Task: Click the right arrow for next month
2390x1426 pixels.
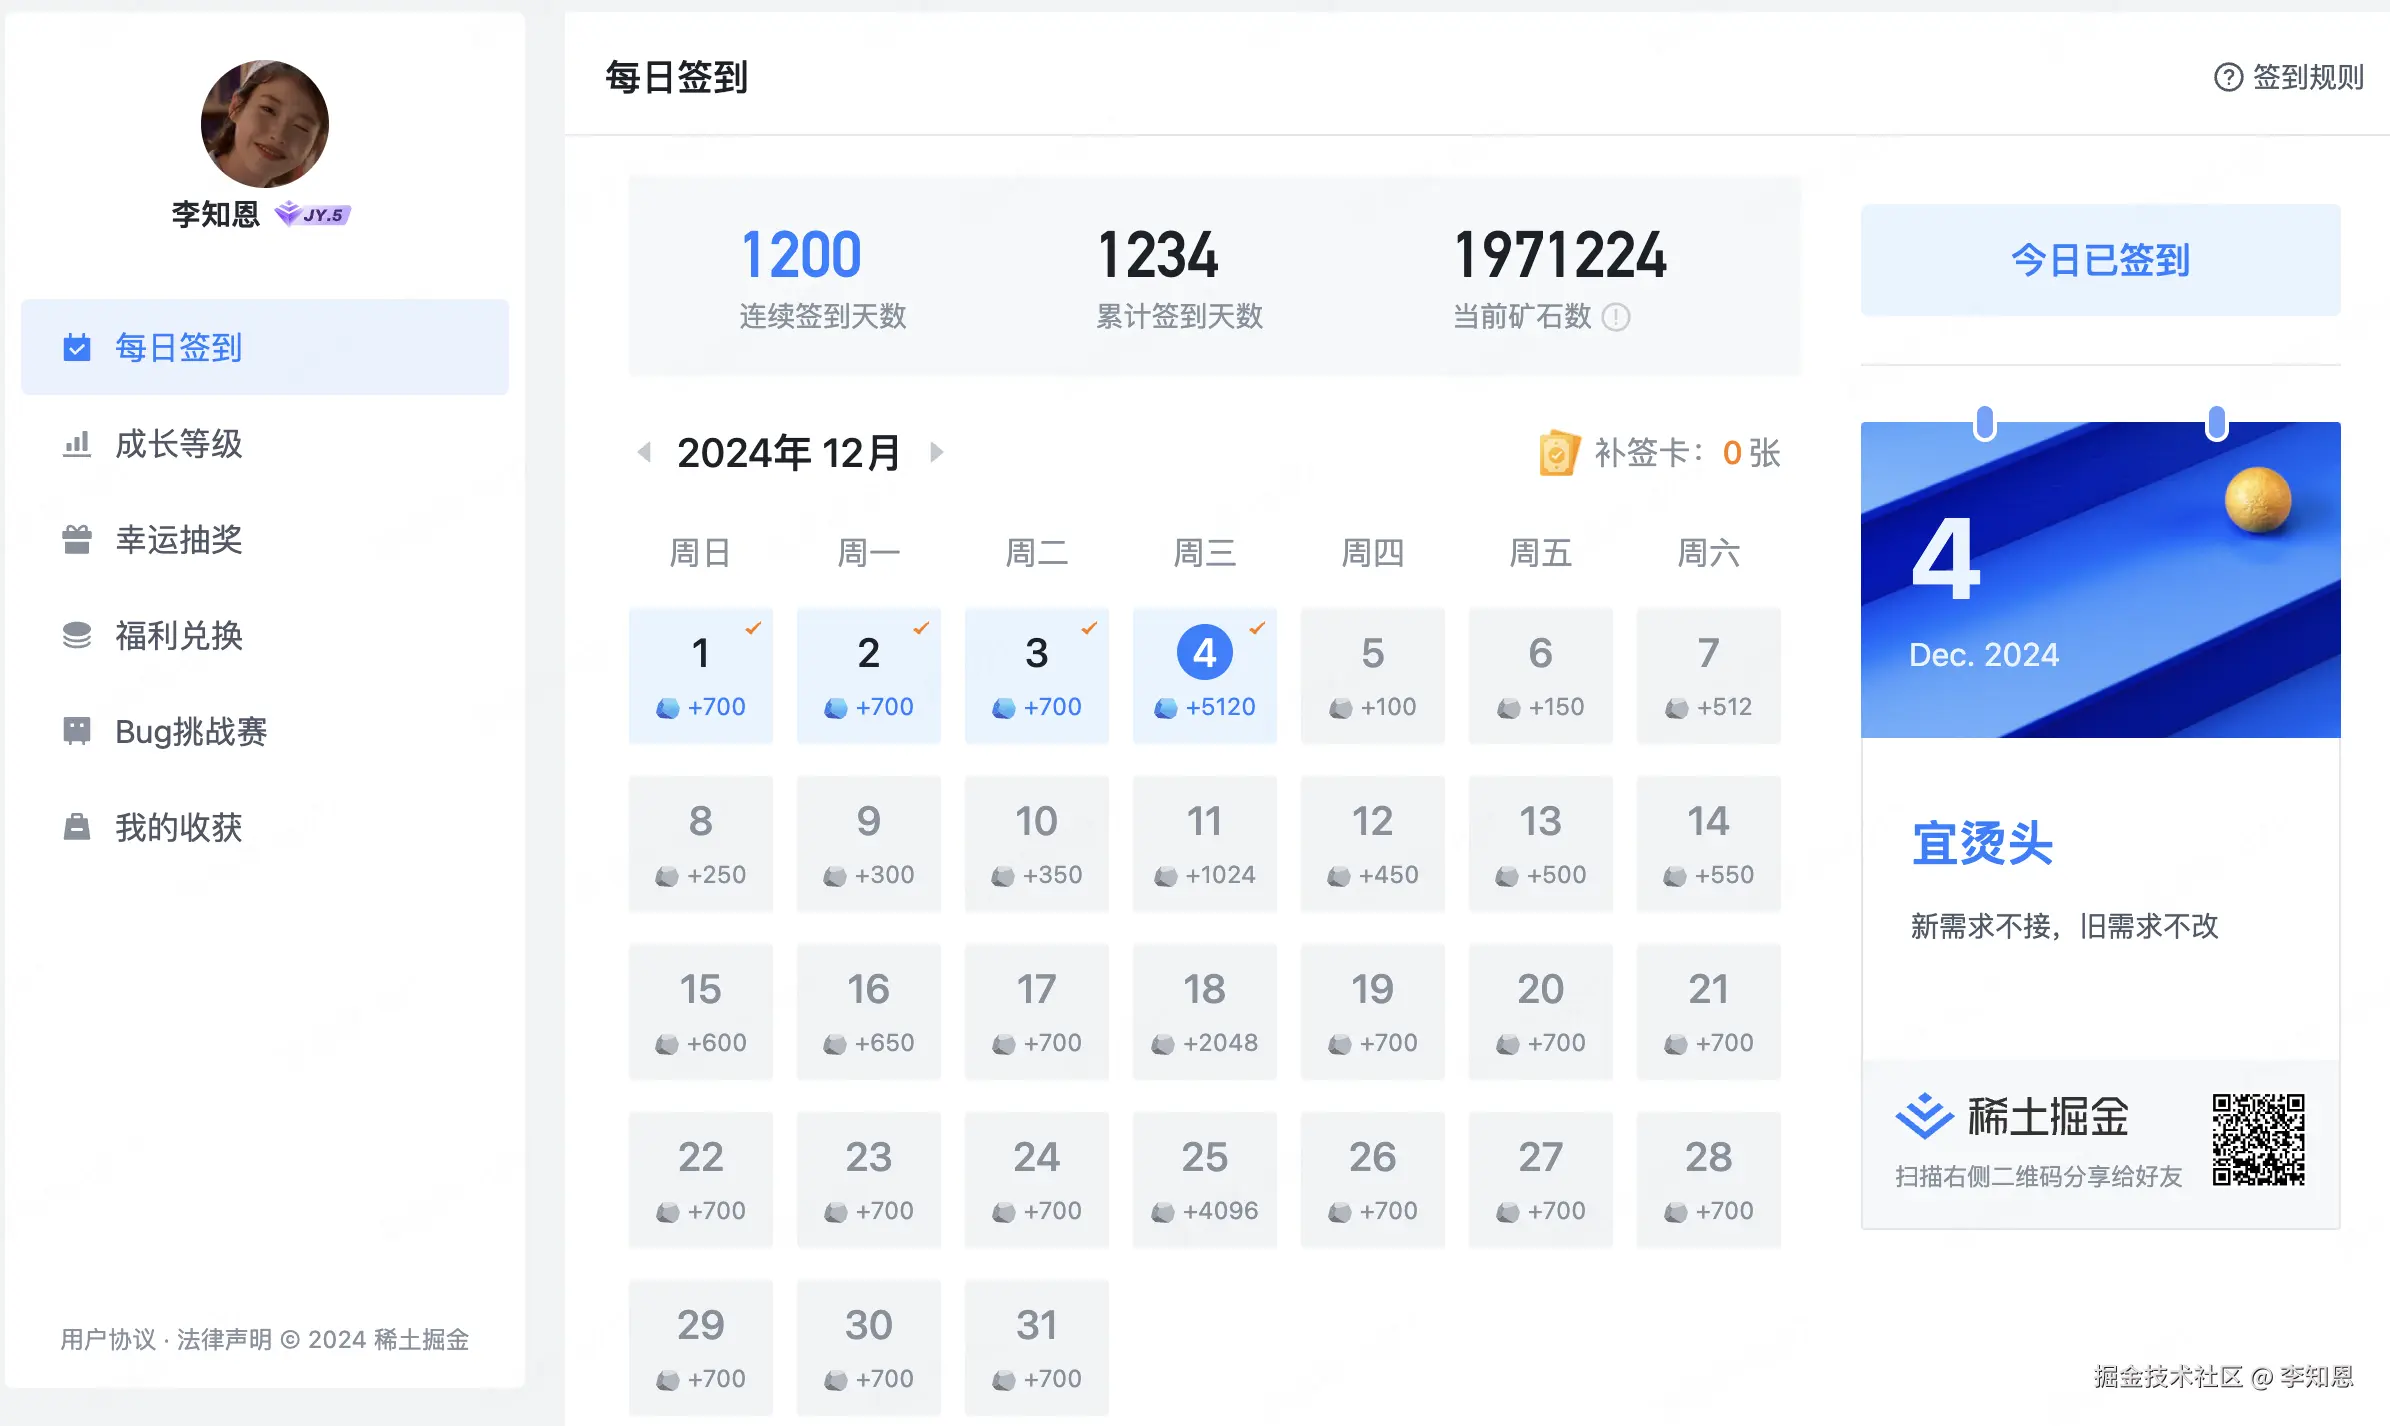Action: point(937,452)
